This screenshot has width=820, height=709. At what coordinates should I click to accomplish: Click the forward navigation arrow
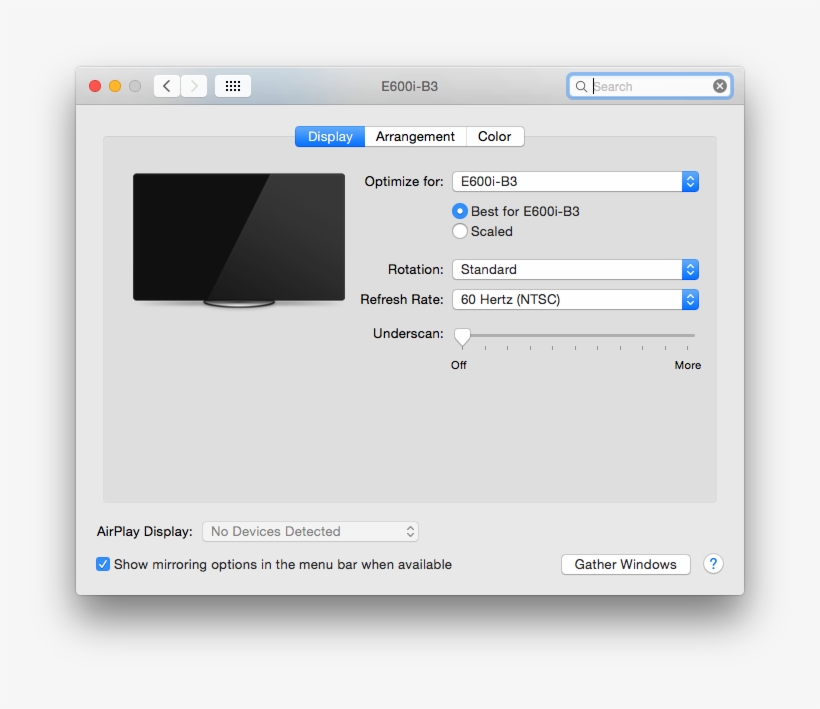193,85
